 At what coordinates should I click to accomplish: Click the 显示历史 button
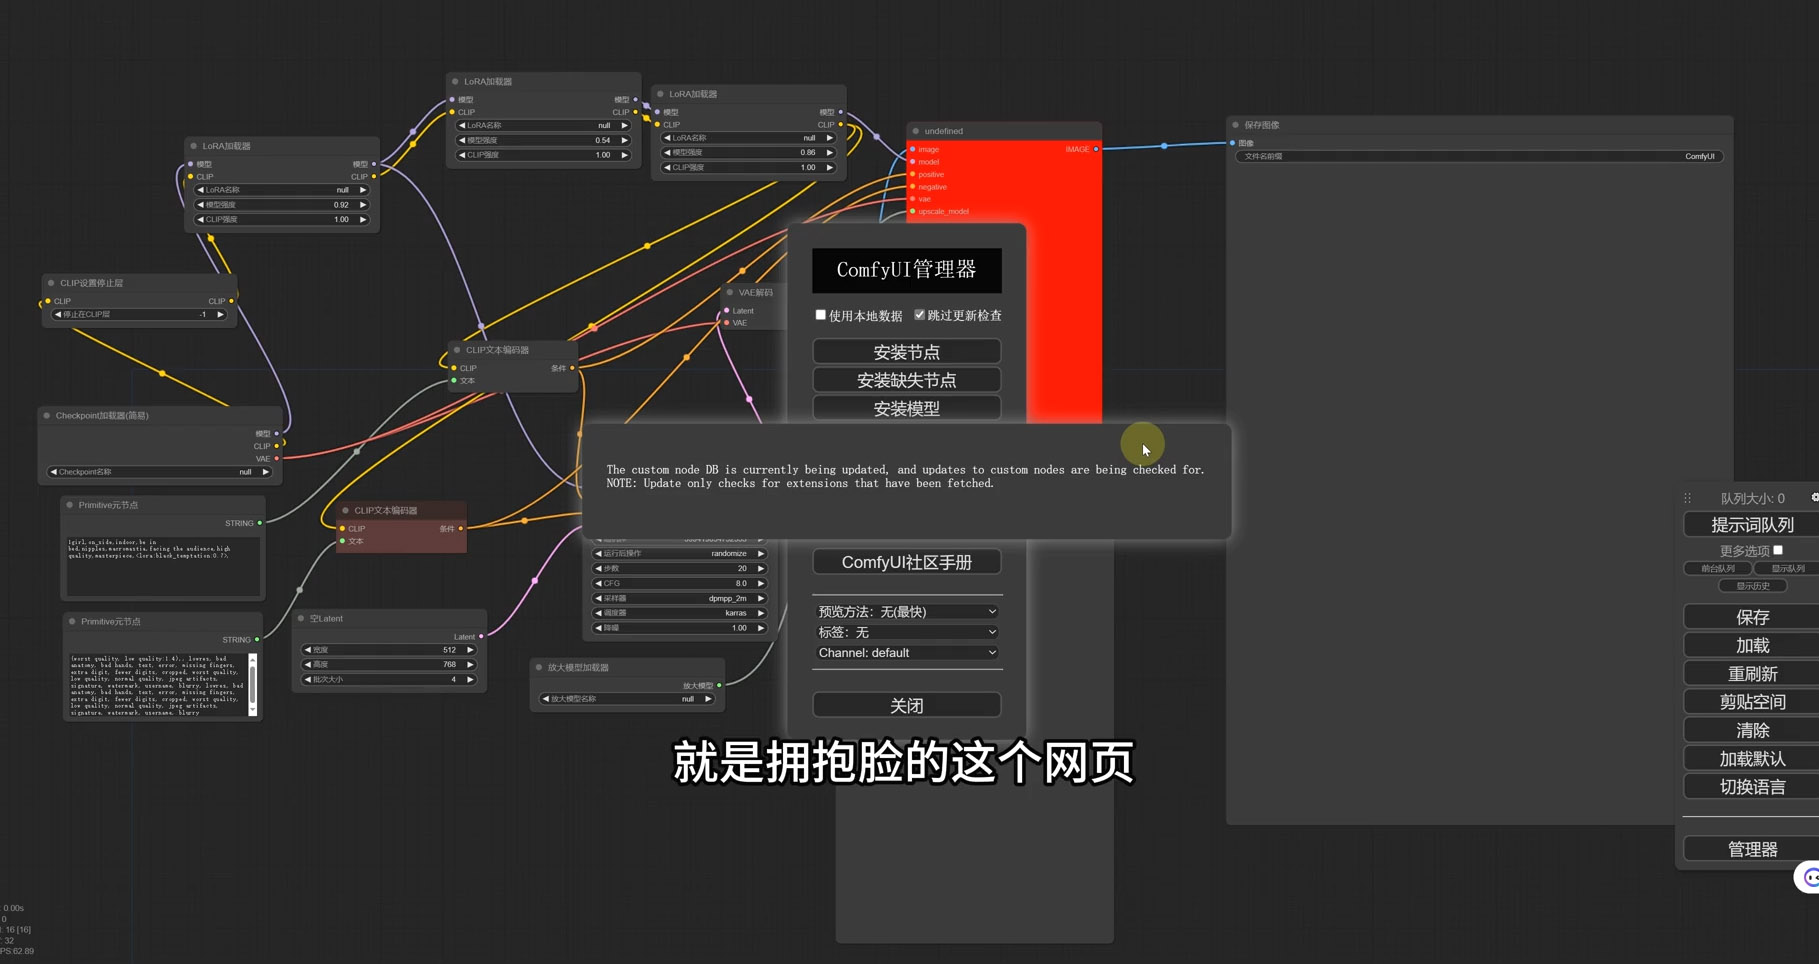[1753, 586]
